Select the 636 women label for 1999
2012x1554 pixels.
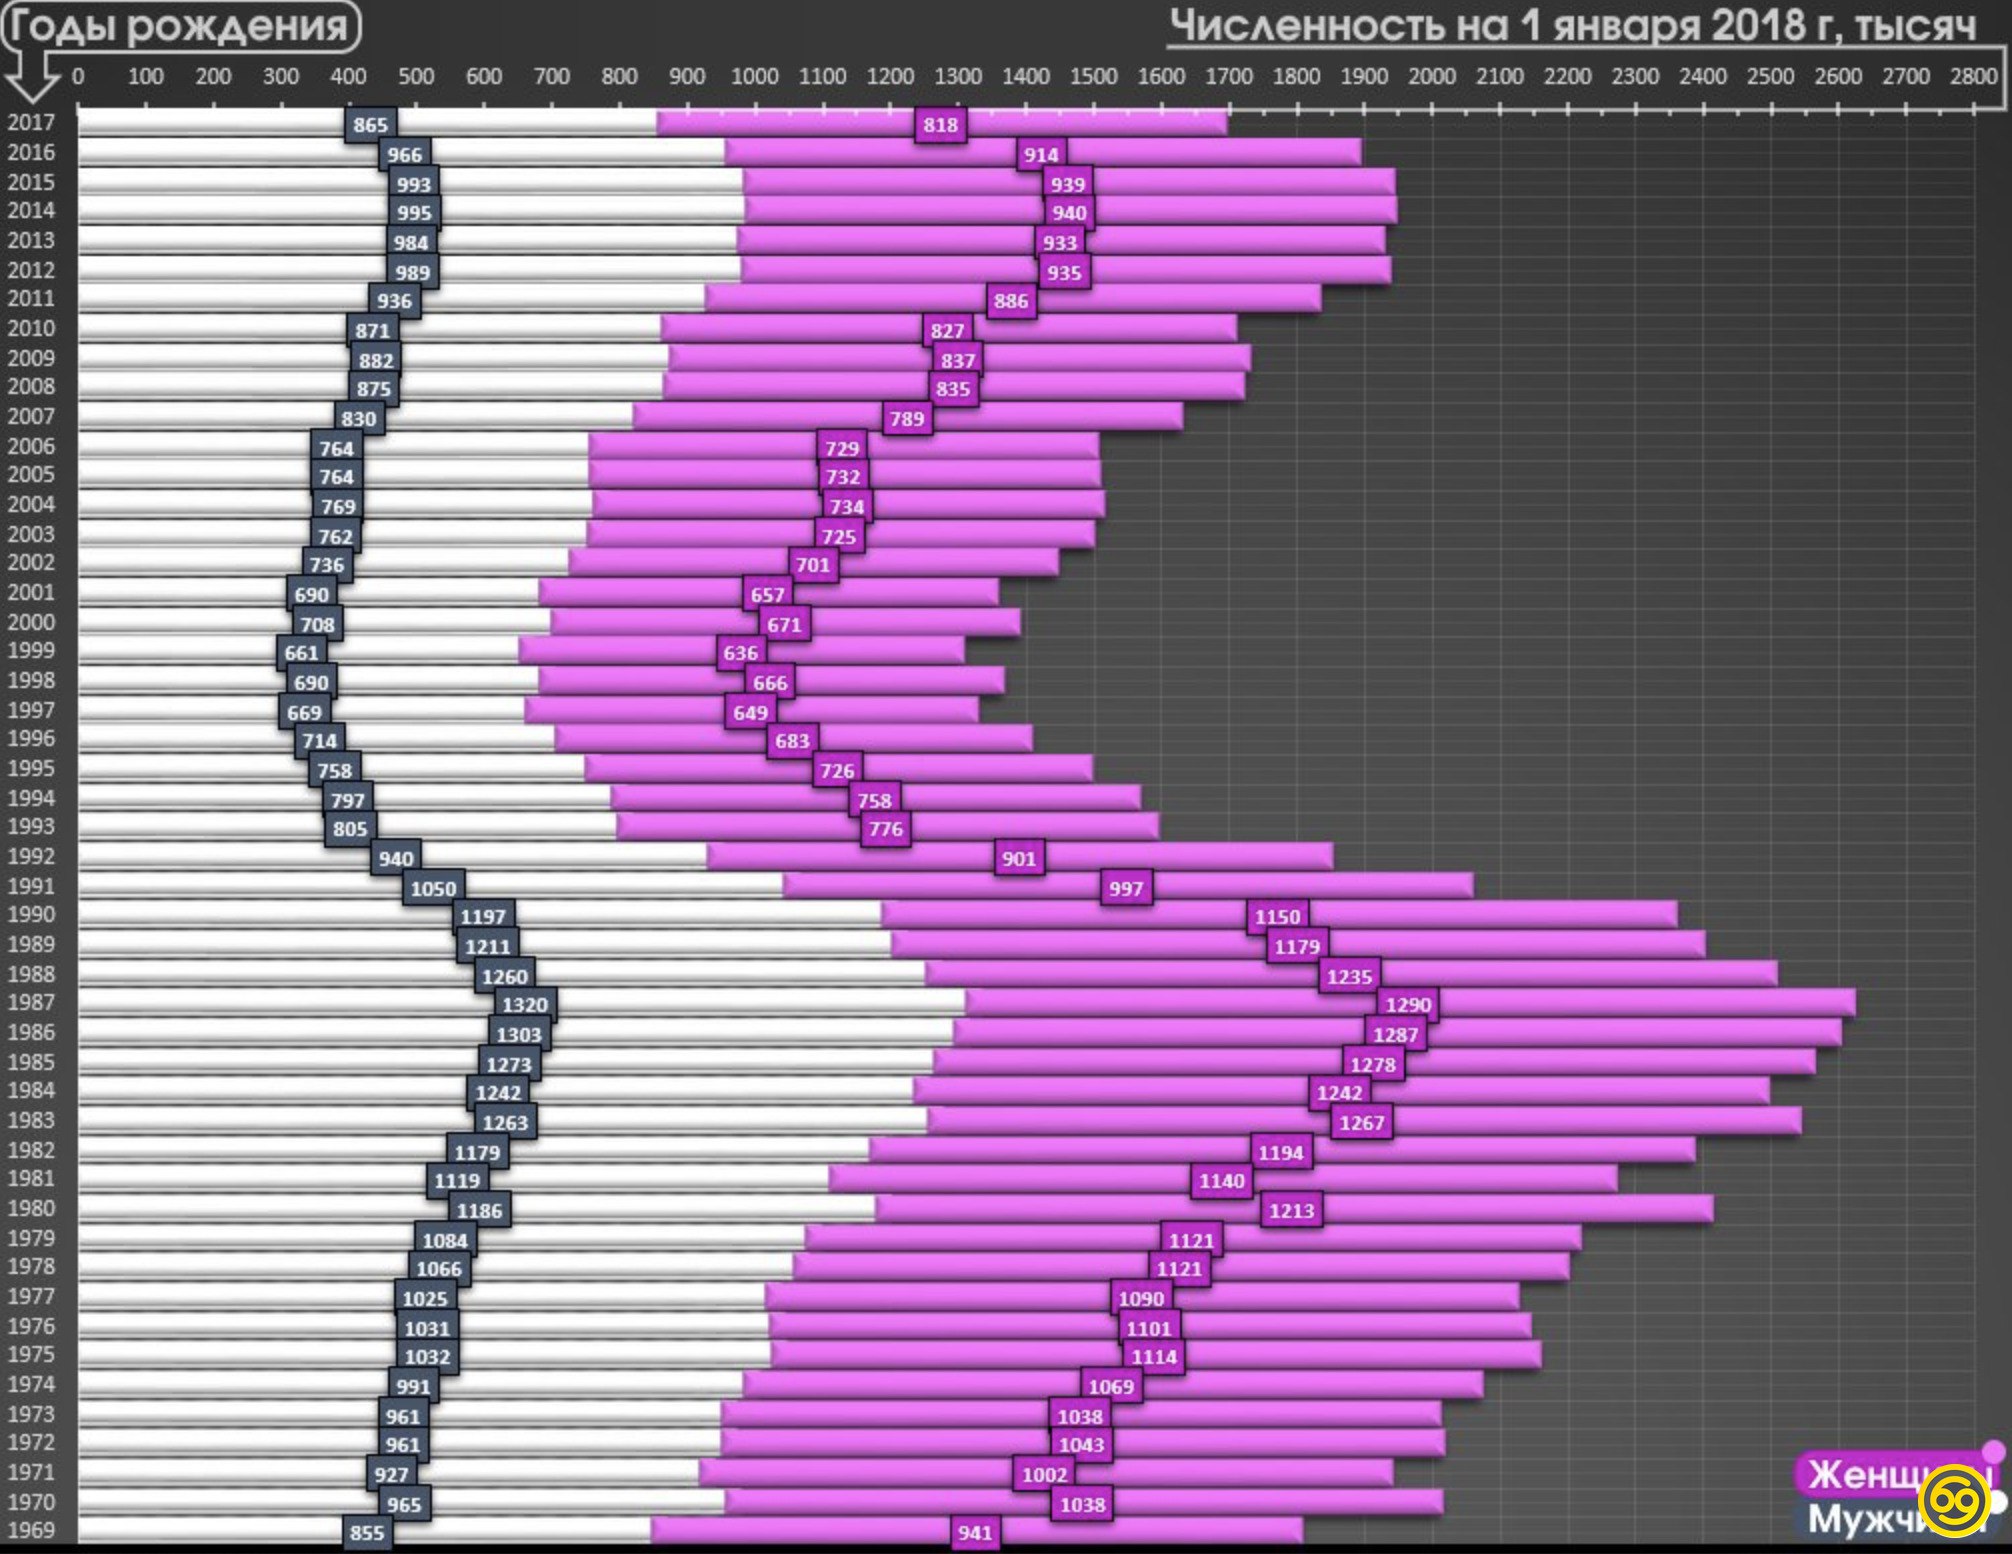click(x=741, y=653)
